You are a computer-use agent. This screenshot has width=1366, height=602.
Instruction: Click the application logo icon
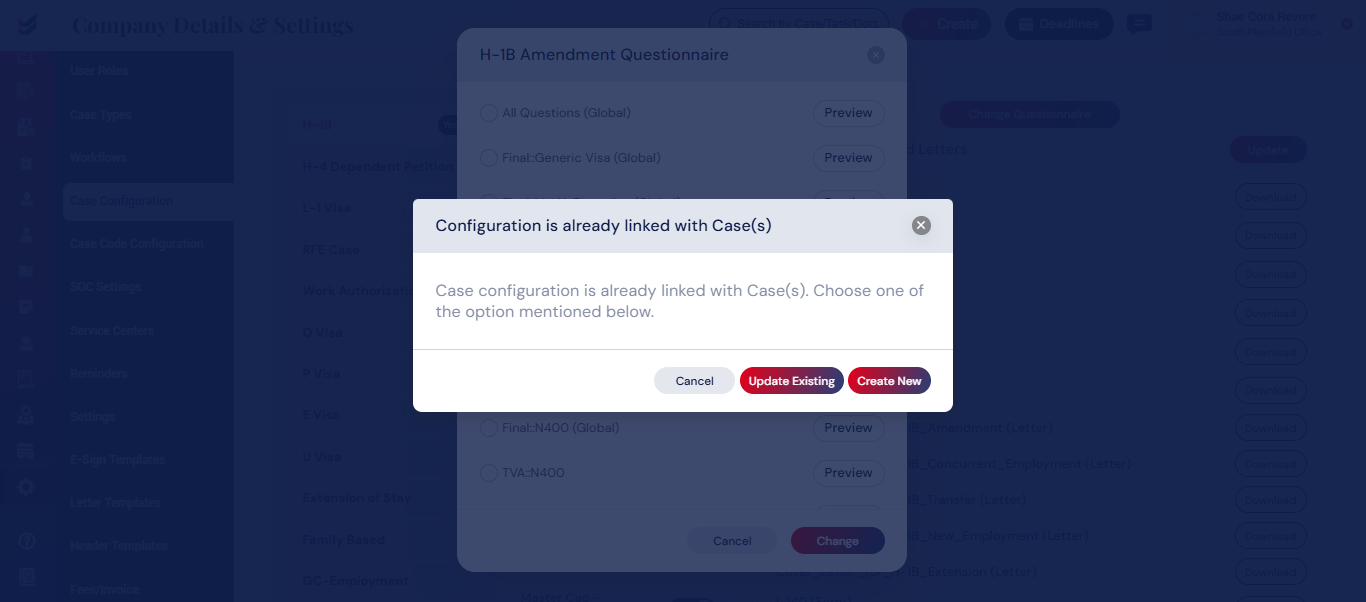click(x=27, y=24)
